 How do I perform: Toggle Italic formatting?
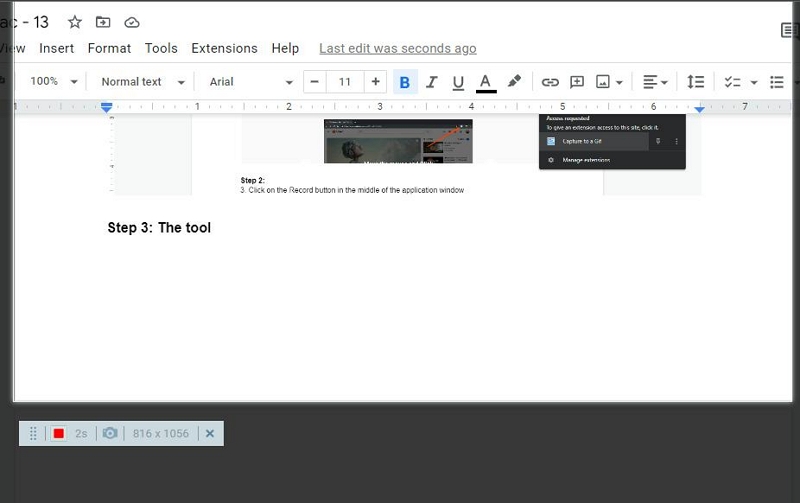(432, 82)
